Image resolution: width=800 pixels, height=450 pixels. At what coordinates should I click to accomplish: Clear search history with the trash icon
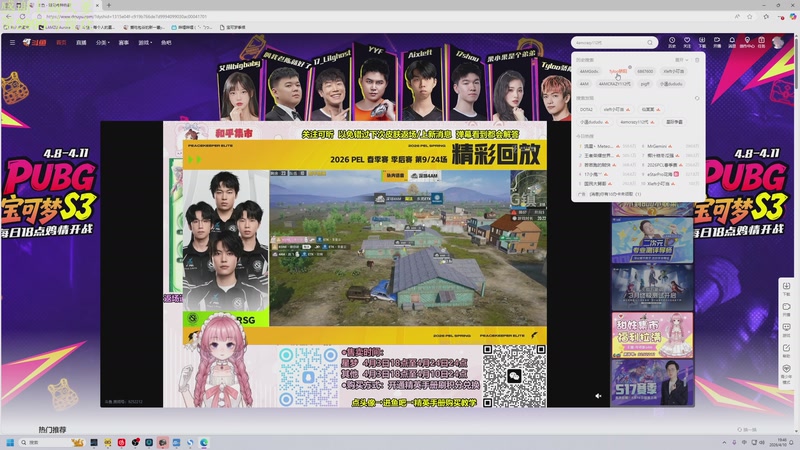tap(697, 60)
